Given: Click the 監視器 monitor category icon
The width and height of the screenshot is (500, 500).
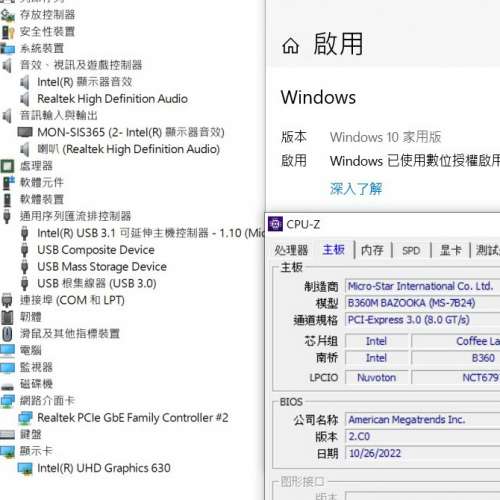Looking at the screenshot, I should pos(7,367).
